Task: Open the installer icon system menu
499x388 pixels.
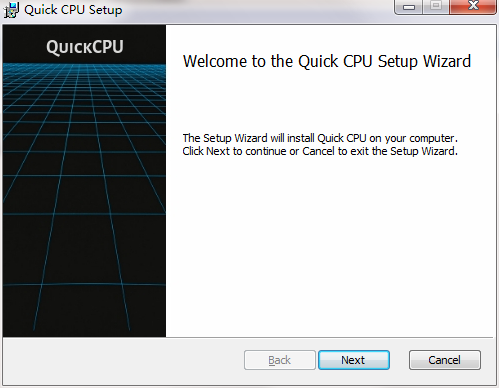Action: click(x=11, y=10)
